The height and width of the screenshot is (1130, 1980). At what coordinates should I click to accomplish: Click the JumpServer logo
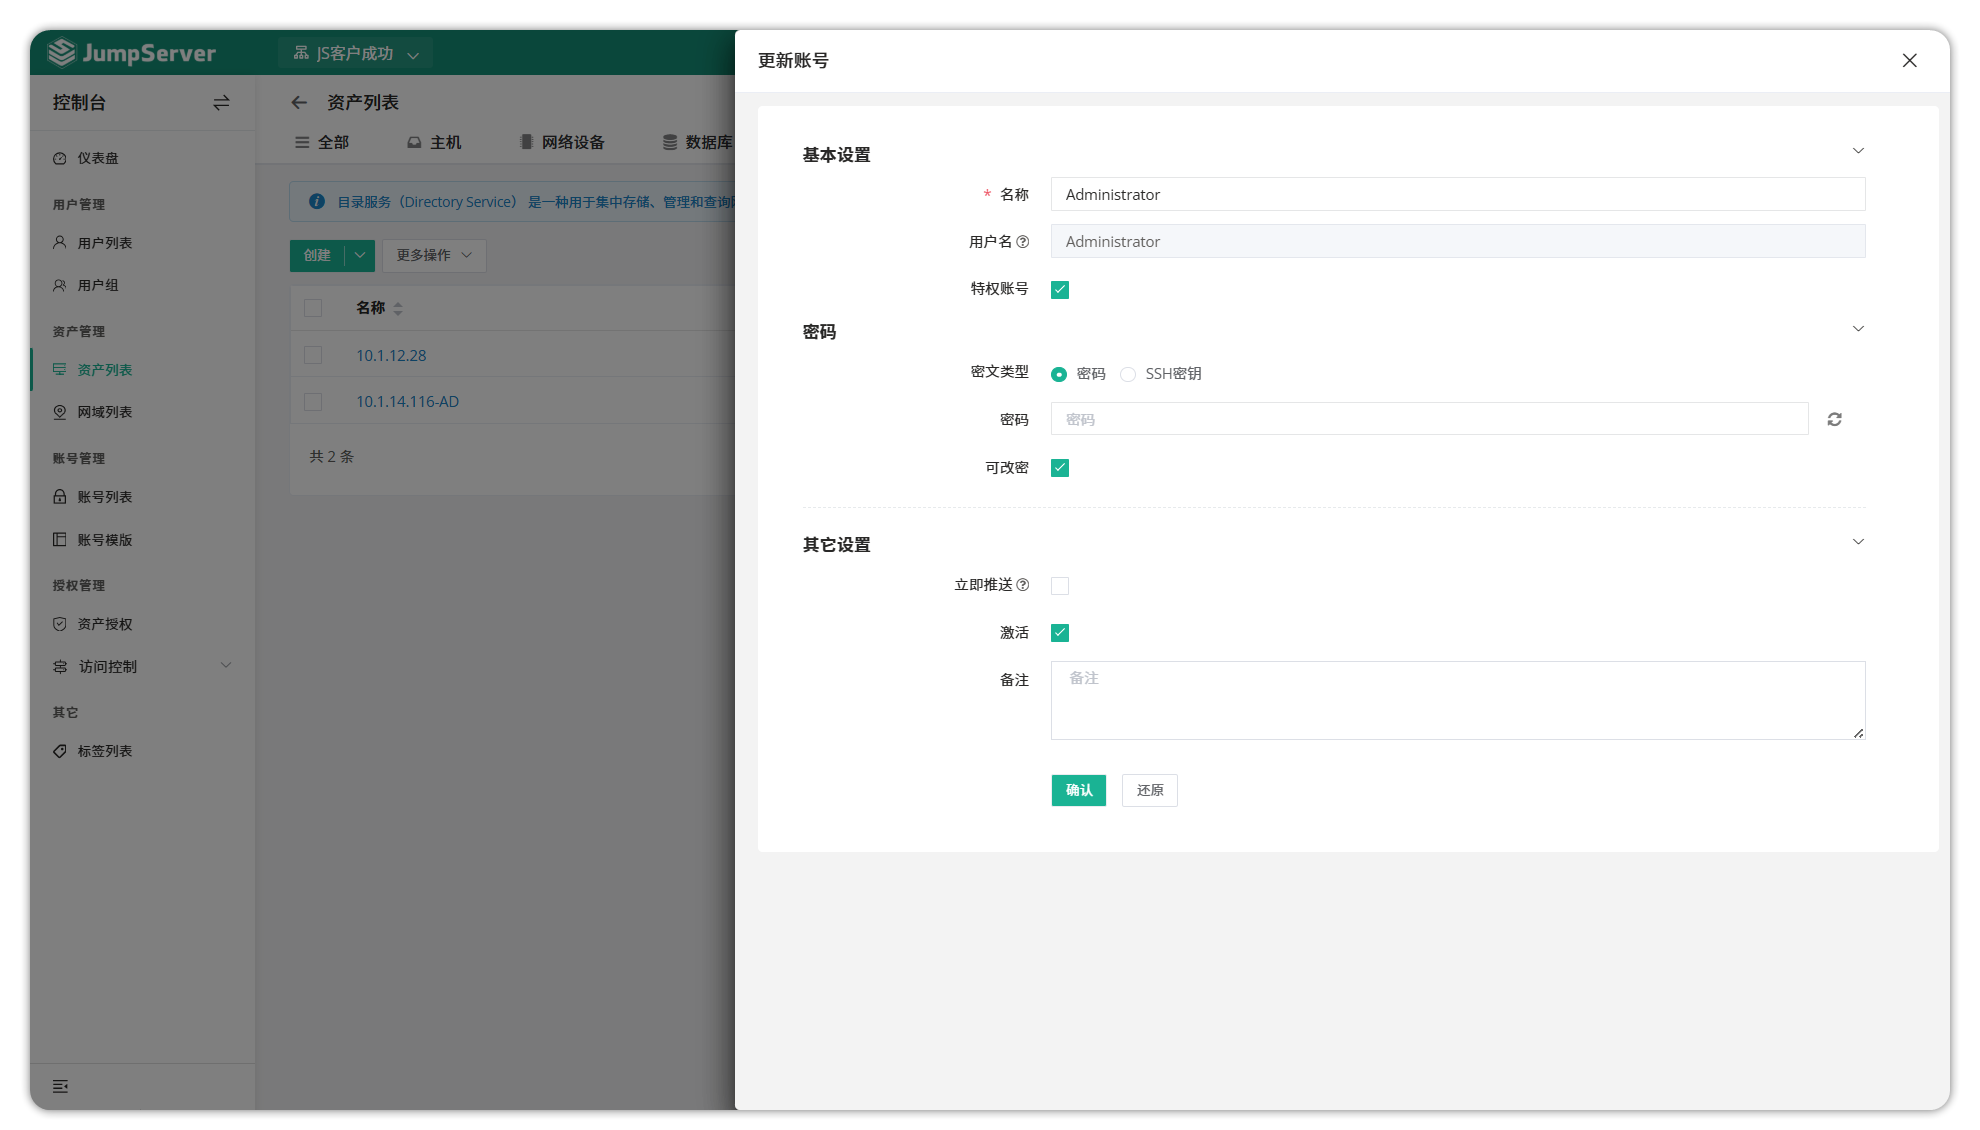click(132, 53)
